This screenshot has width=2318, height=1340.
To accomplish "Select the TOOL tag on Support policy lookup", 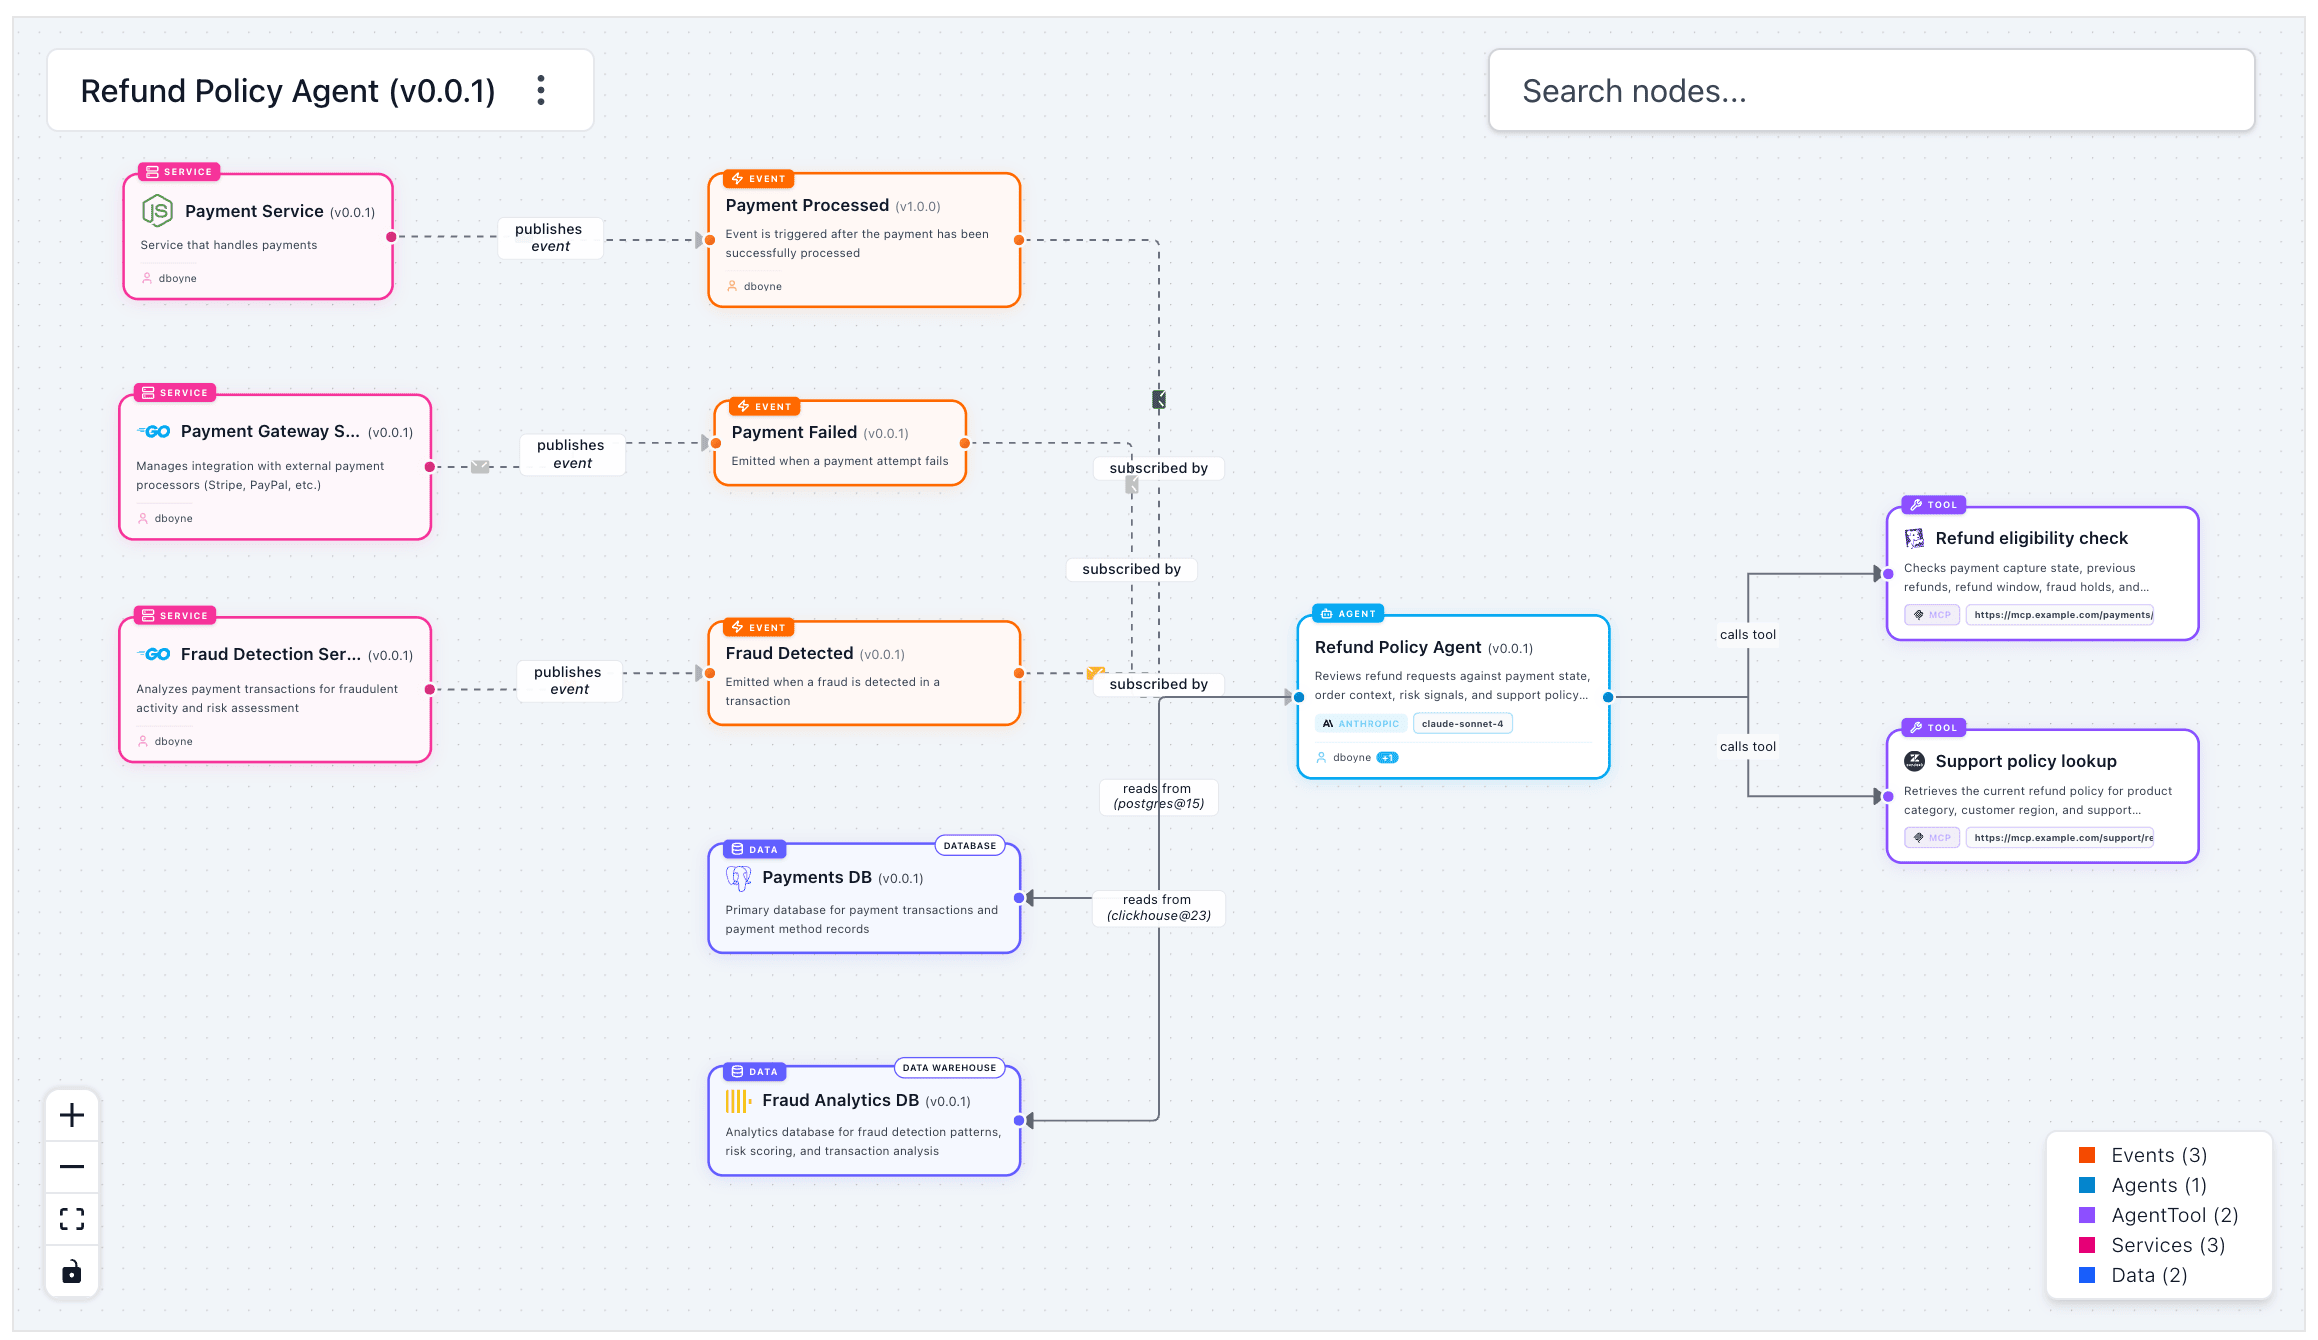I will click(1933, 728).
